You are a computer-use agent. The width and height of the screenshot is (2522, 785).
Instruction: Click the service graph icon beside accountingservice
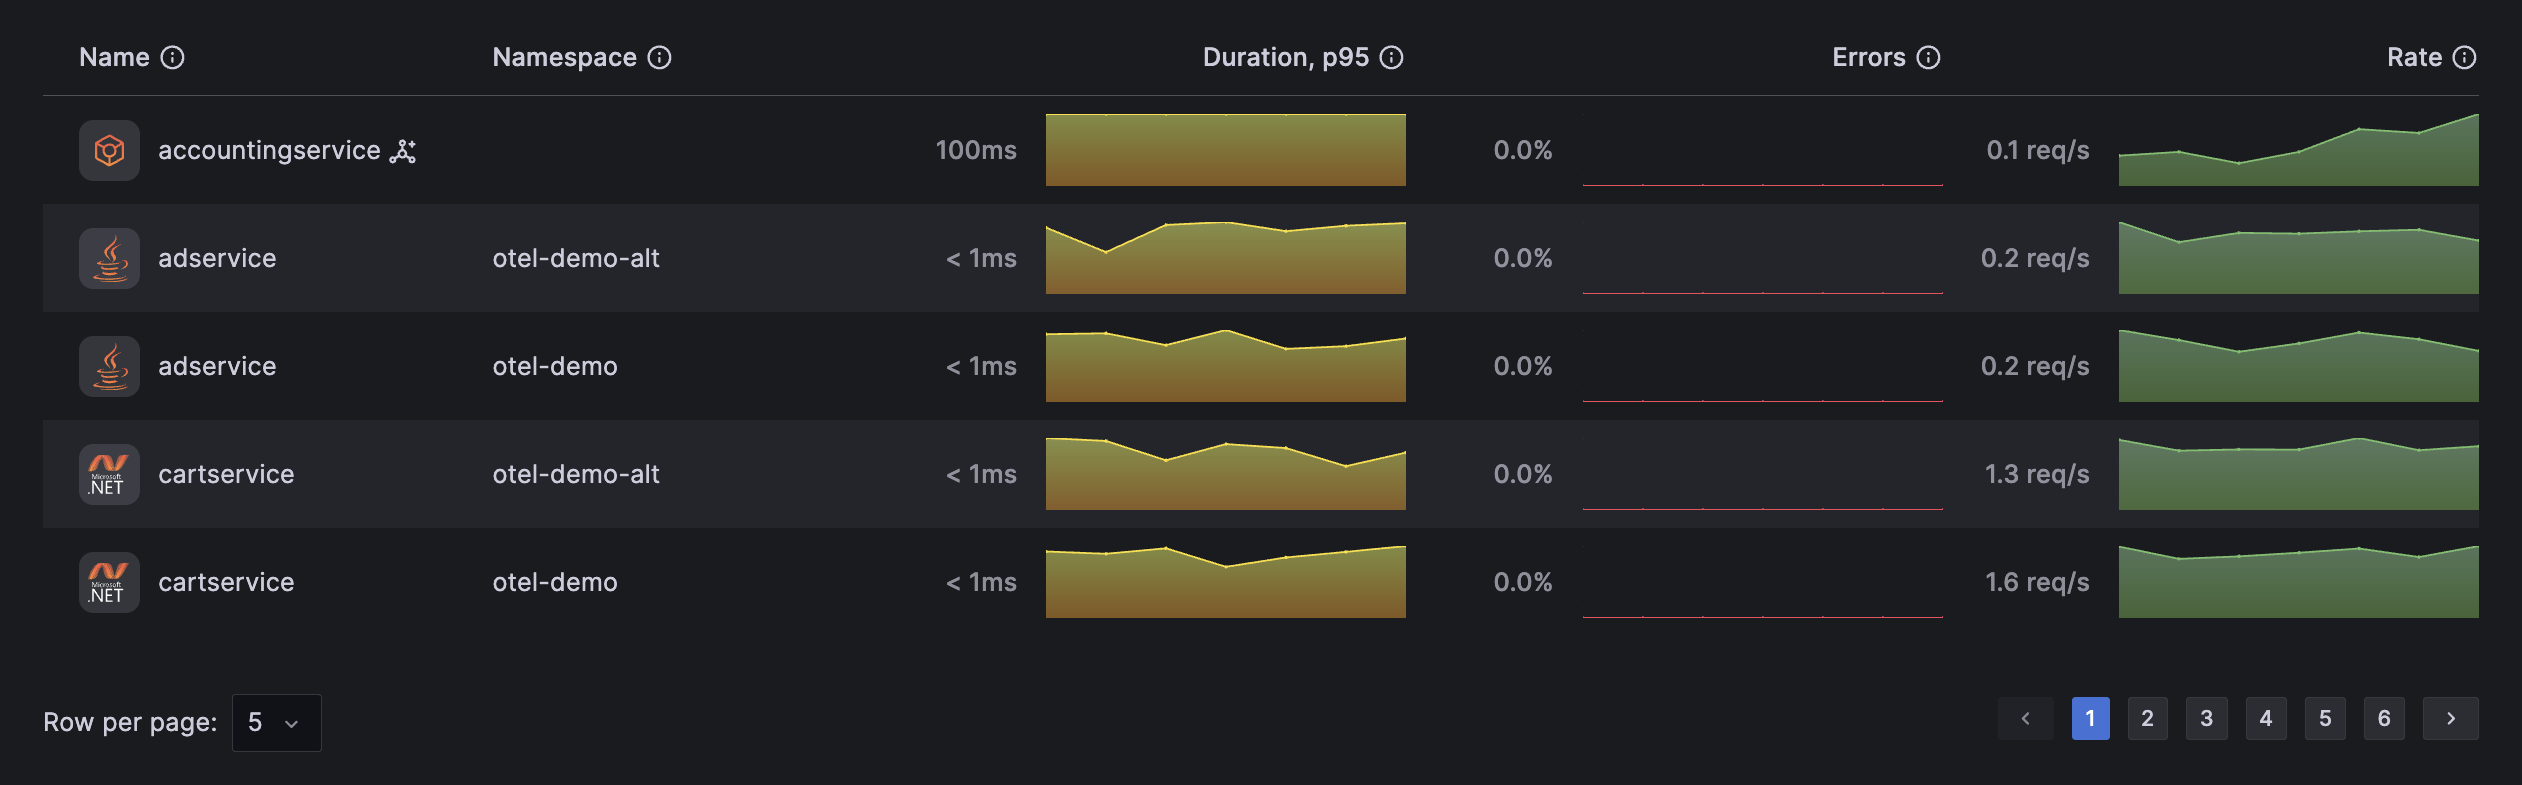(403, 151)
